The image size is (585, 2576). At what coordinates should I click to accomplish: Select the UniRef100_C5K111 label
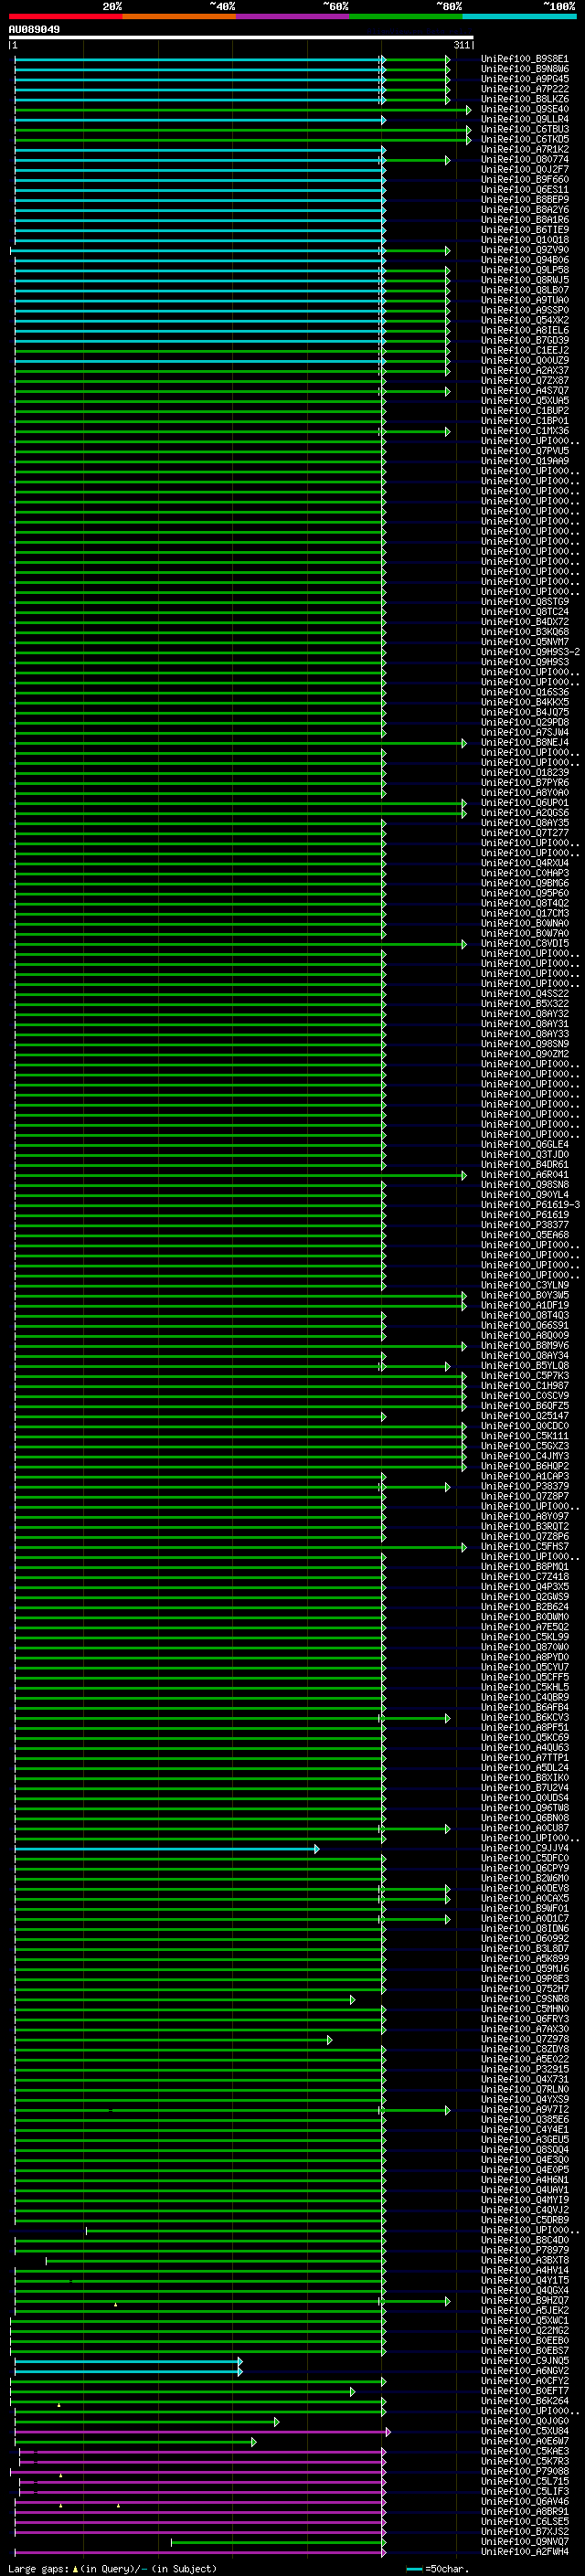[525, 1436]
